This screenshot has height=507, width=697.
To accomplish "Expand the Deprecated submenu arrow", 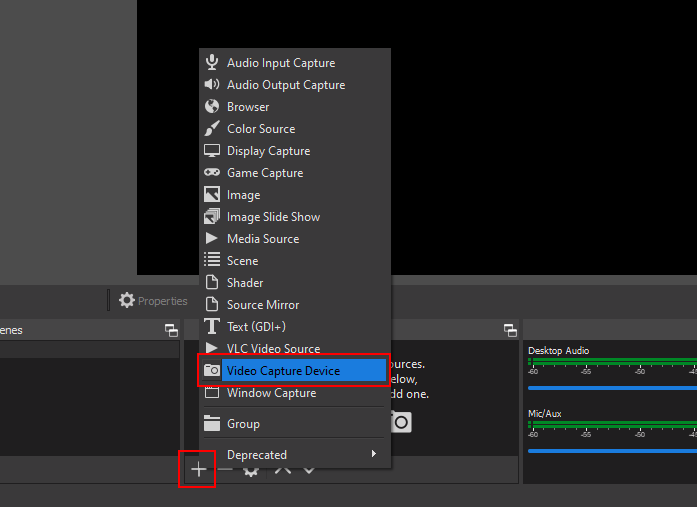I will [374, 454].
